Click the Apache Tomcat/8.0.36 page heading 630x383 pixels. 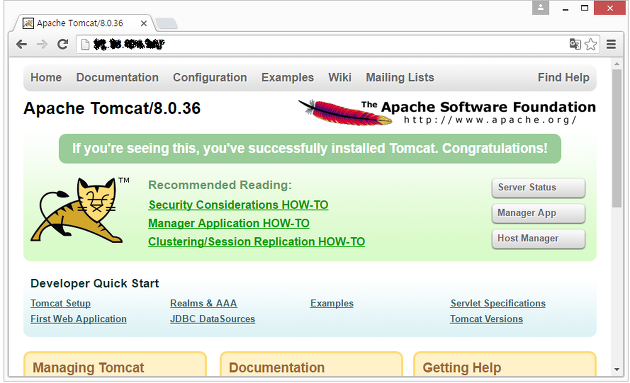click(112, 109)
